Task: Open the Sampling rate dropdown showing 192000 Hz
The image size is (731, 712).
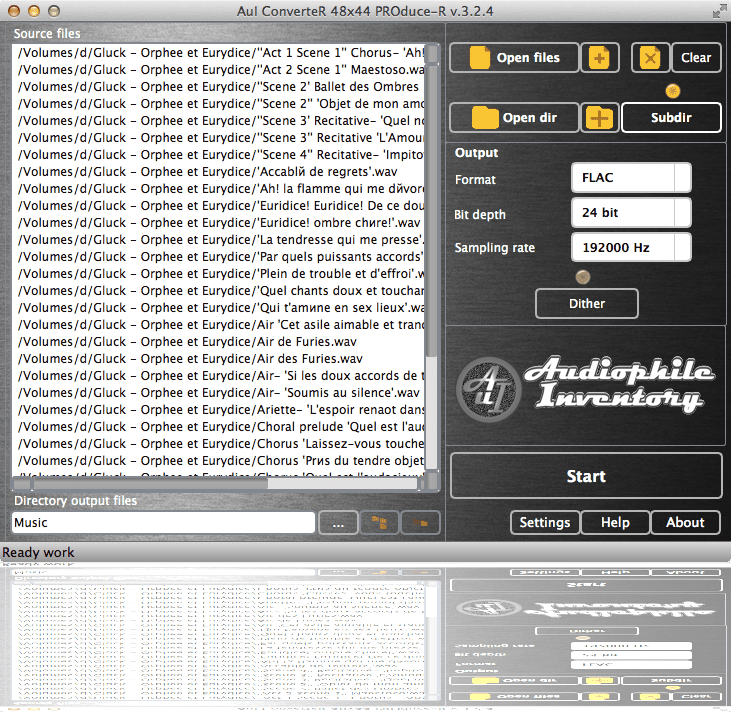Action: click(631, 248)
